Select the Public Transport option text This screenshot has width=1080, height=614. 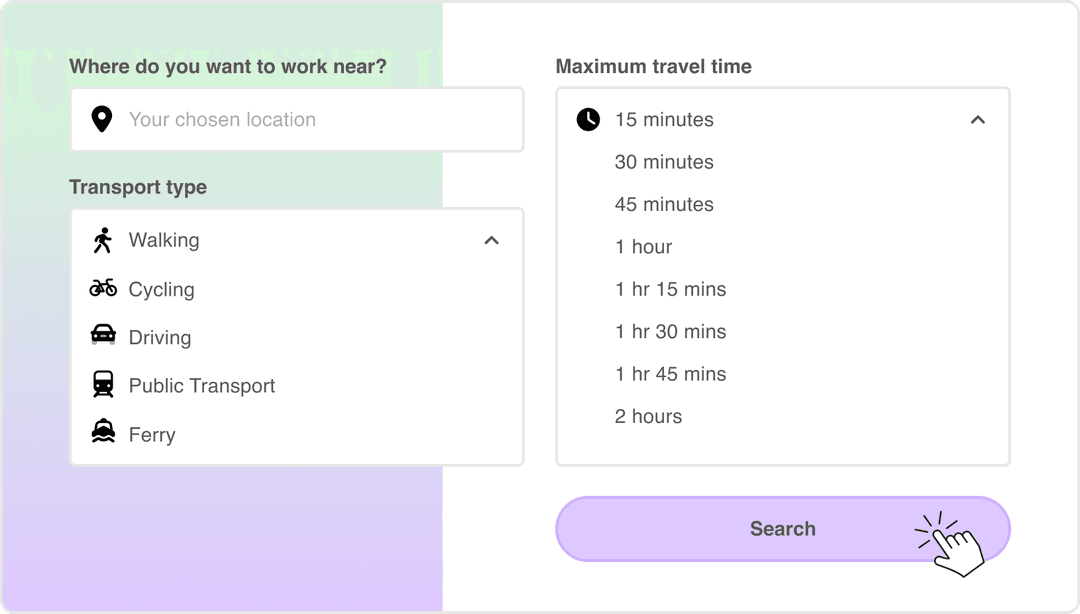201,385
